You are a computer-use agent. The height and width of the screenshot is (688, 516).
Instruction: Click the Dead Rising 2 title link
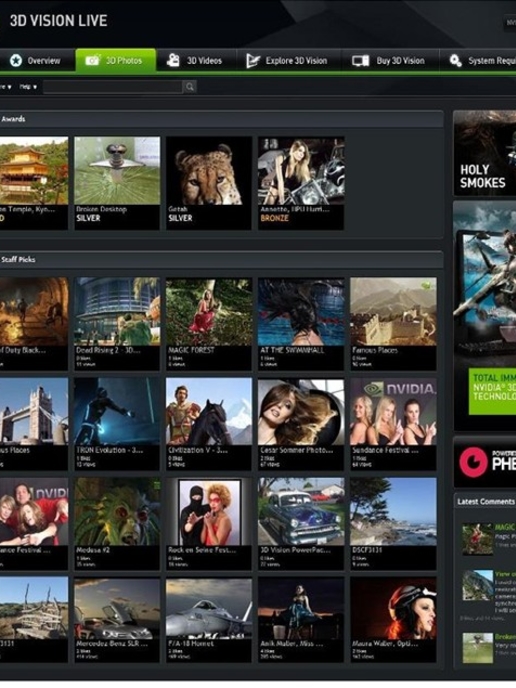point(108,351)
